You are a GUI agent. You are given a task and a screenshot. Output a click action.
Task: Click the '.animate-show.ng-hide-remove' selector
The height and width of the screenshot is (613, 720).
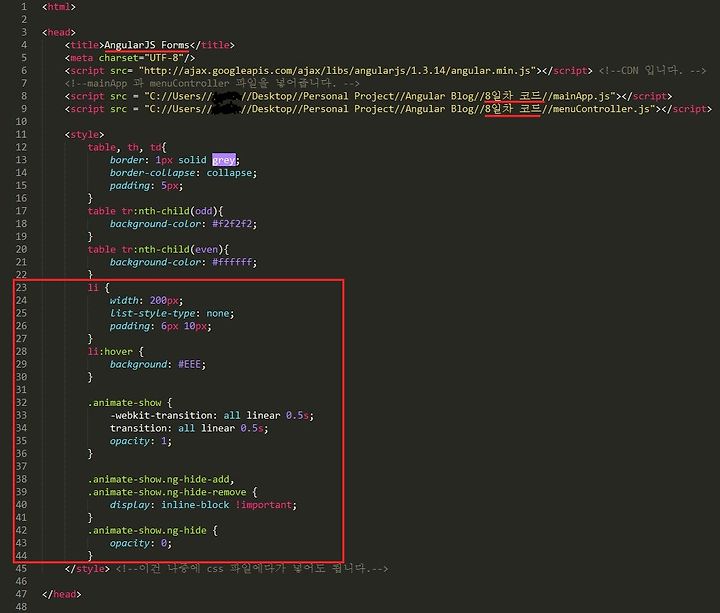point(167,492)
